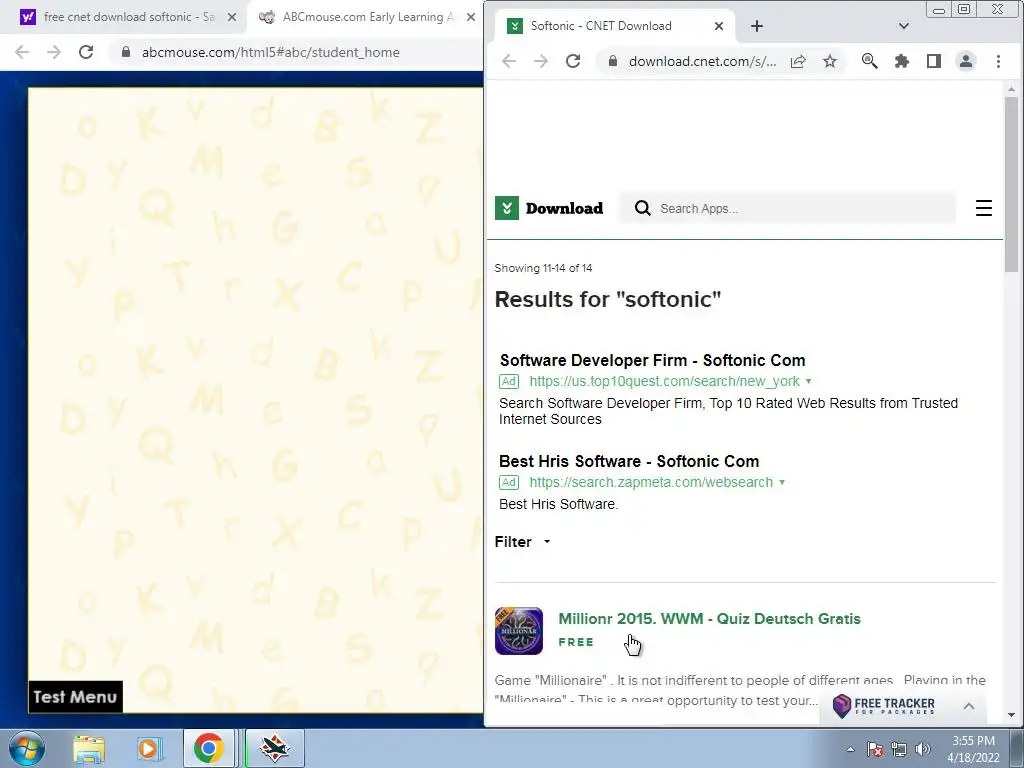Select the Softonic - CNET Download tab
Viewport: 1024px width, 768px height.
pos(601,26)
